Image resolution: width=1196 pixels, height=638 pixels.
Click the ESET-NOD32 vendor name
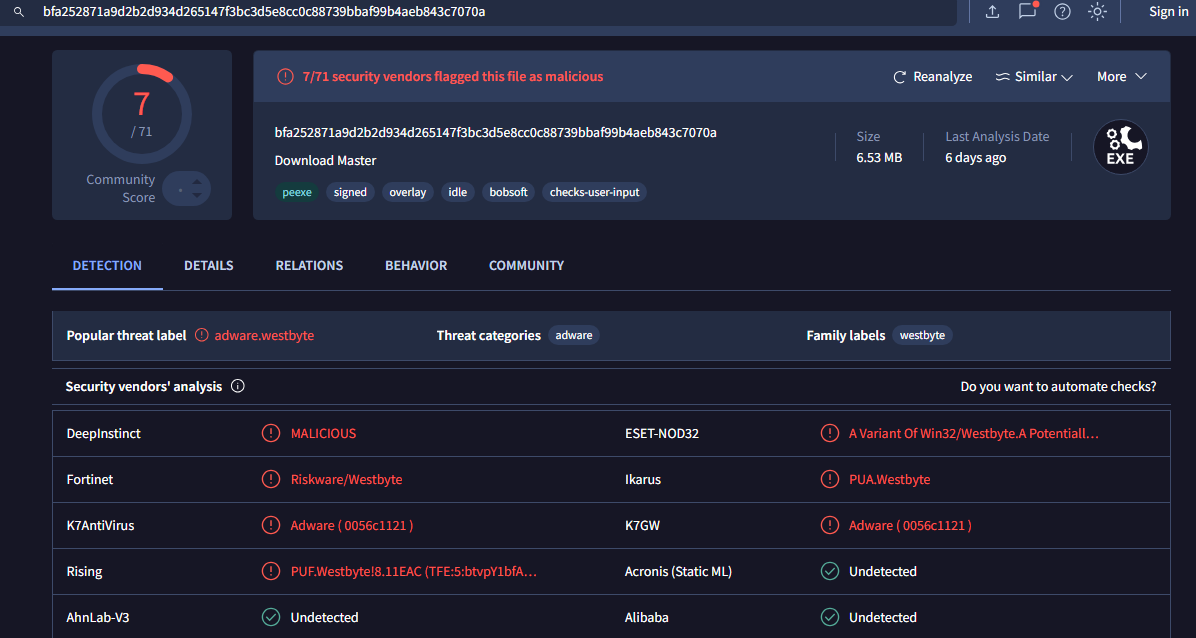(662, 433)
